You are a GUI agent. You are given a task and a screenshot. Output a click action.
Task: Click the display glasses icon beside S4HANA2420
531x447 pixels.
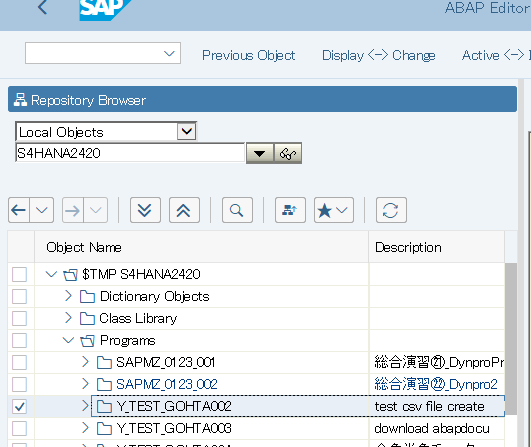[x=288, y=154]
